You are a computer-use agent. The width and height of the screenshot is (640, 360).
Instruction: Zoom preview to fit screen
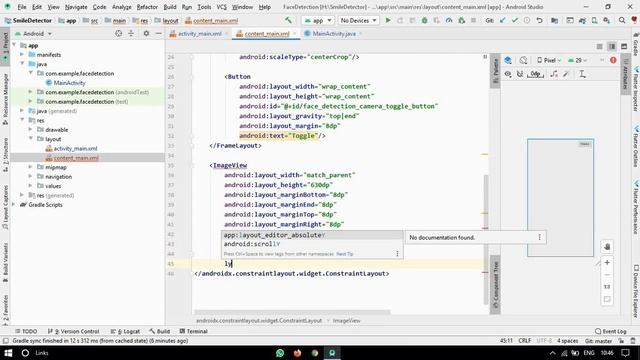(607, 299)
